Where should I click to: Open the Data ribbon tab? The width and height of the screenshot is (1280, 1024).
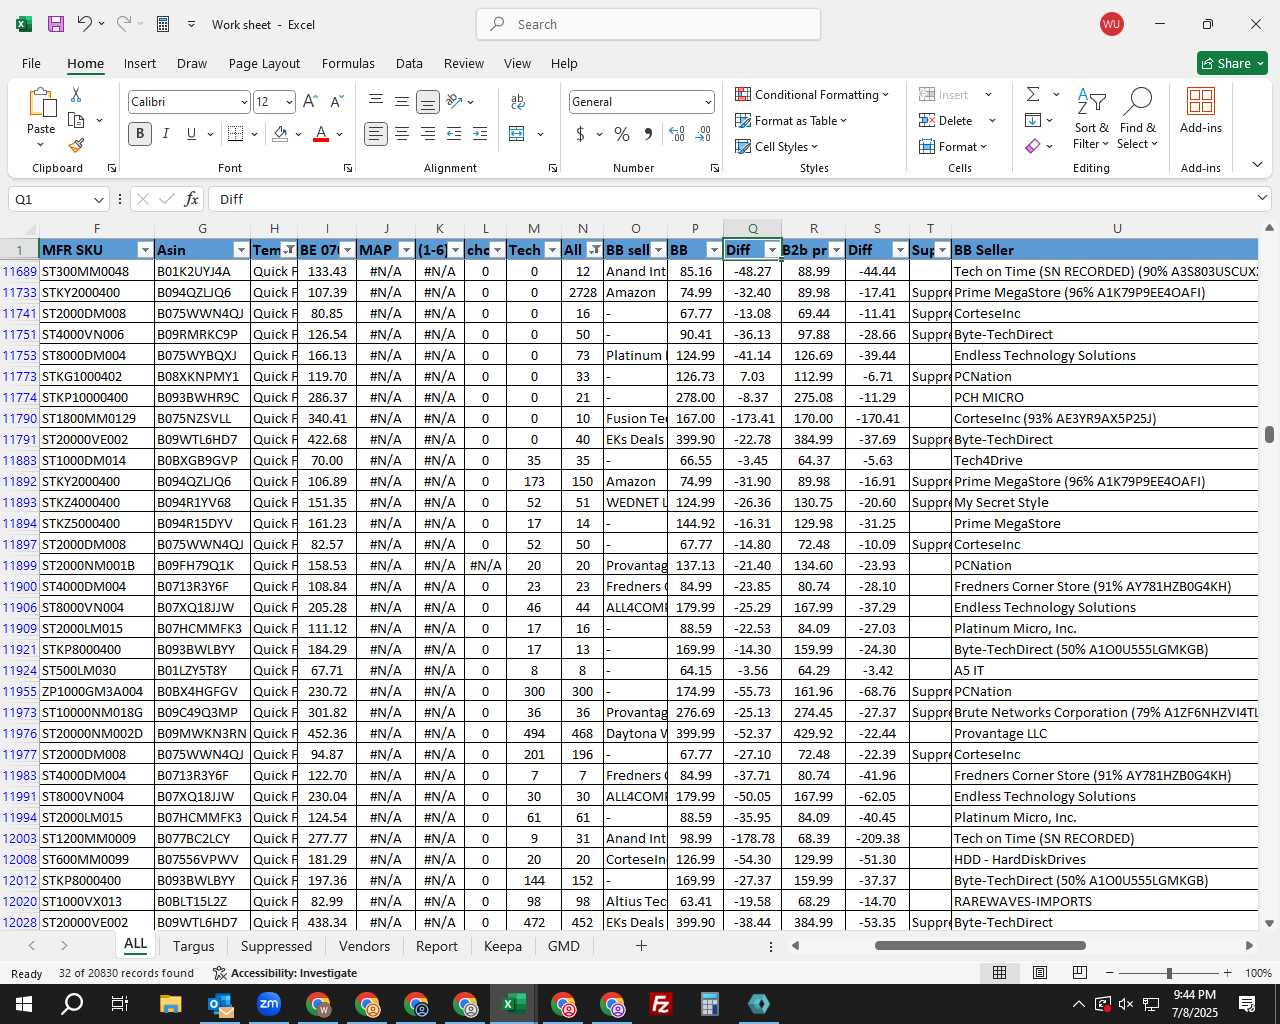coord(409,63)
